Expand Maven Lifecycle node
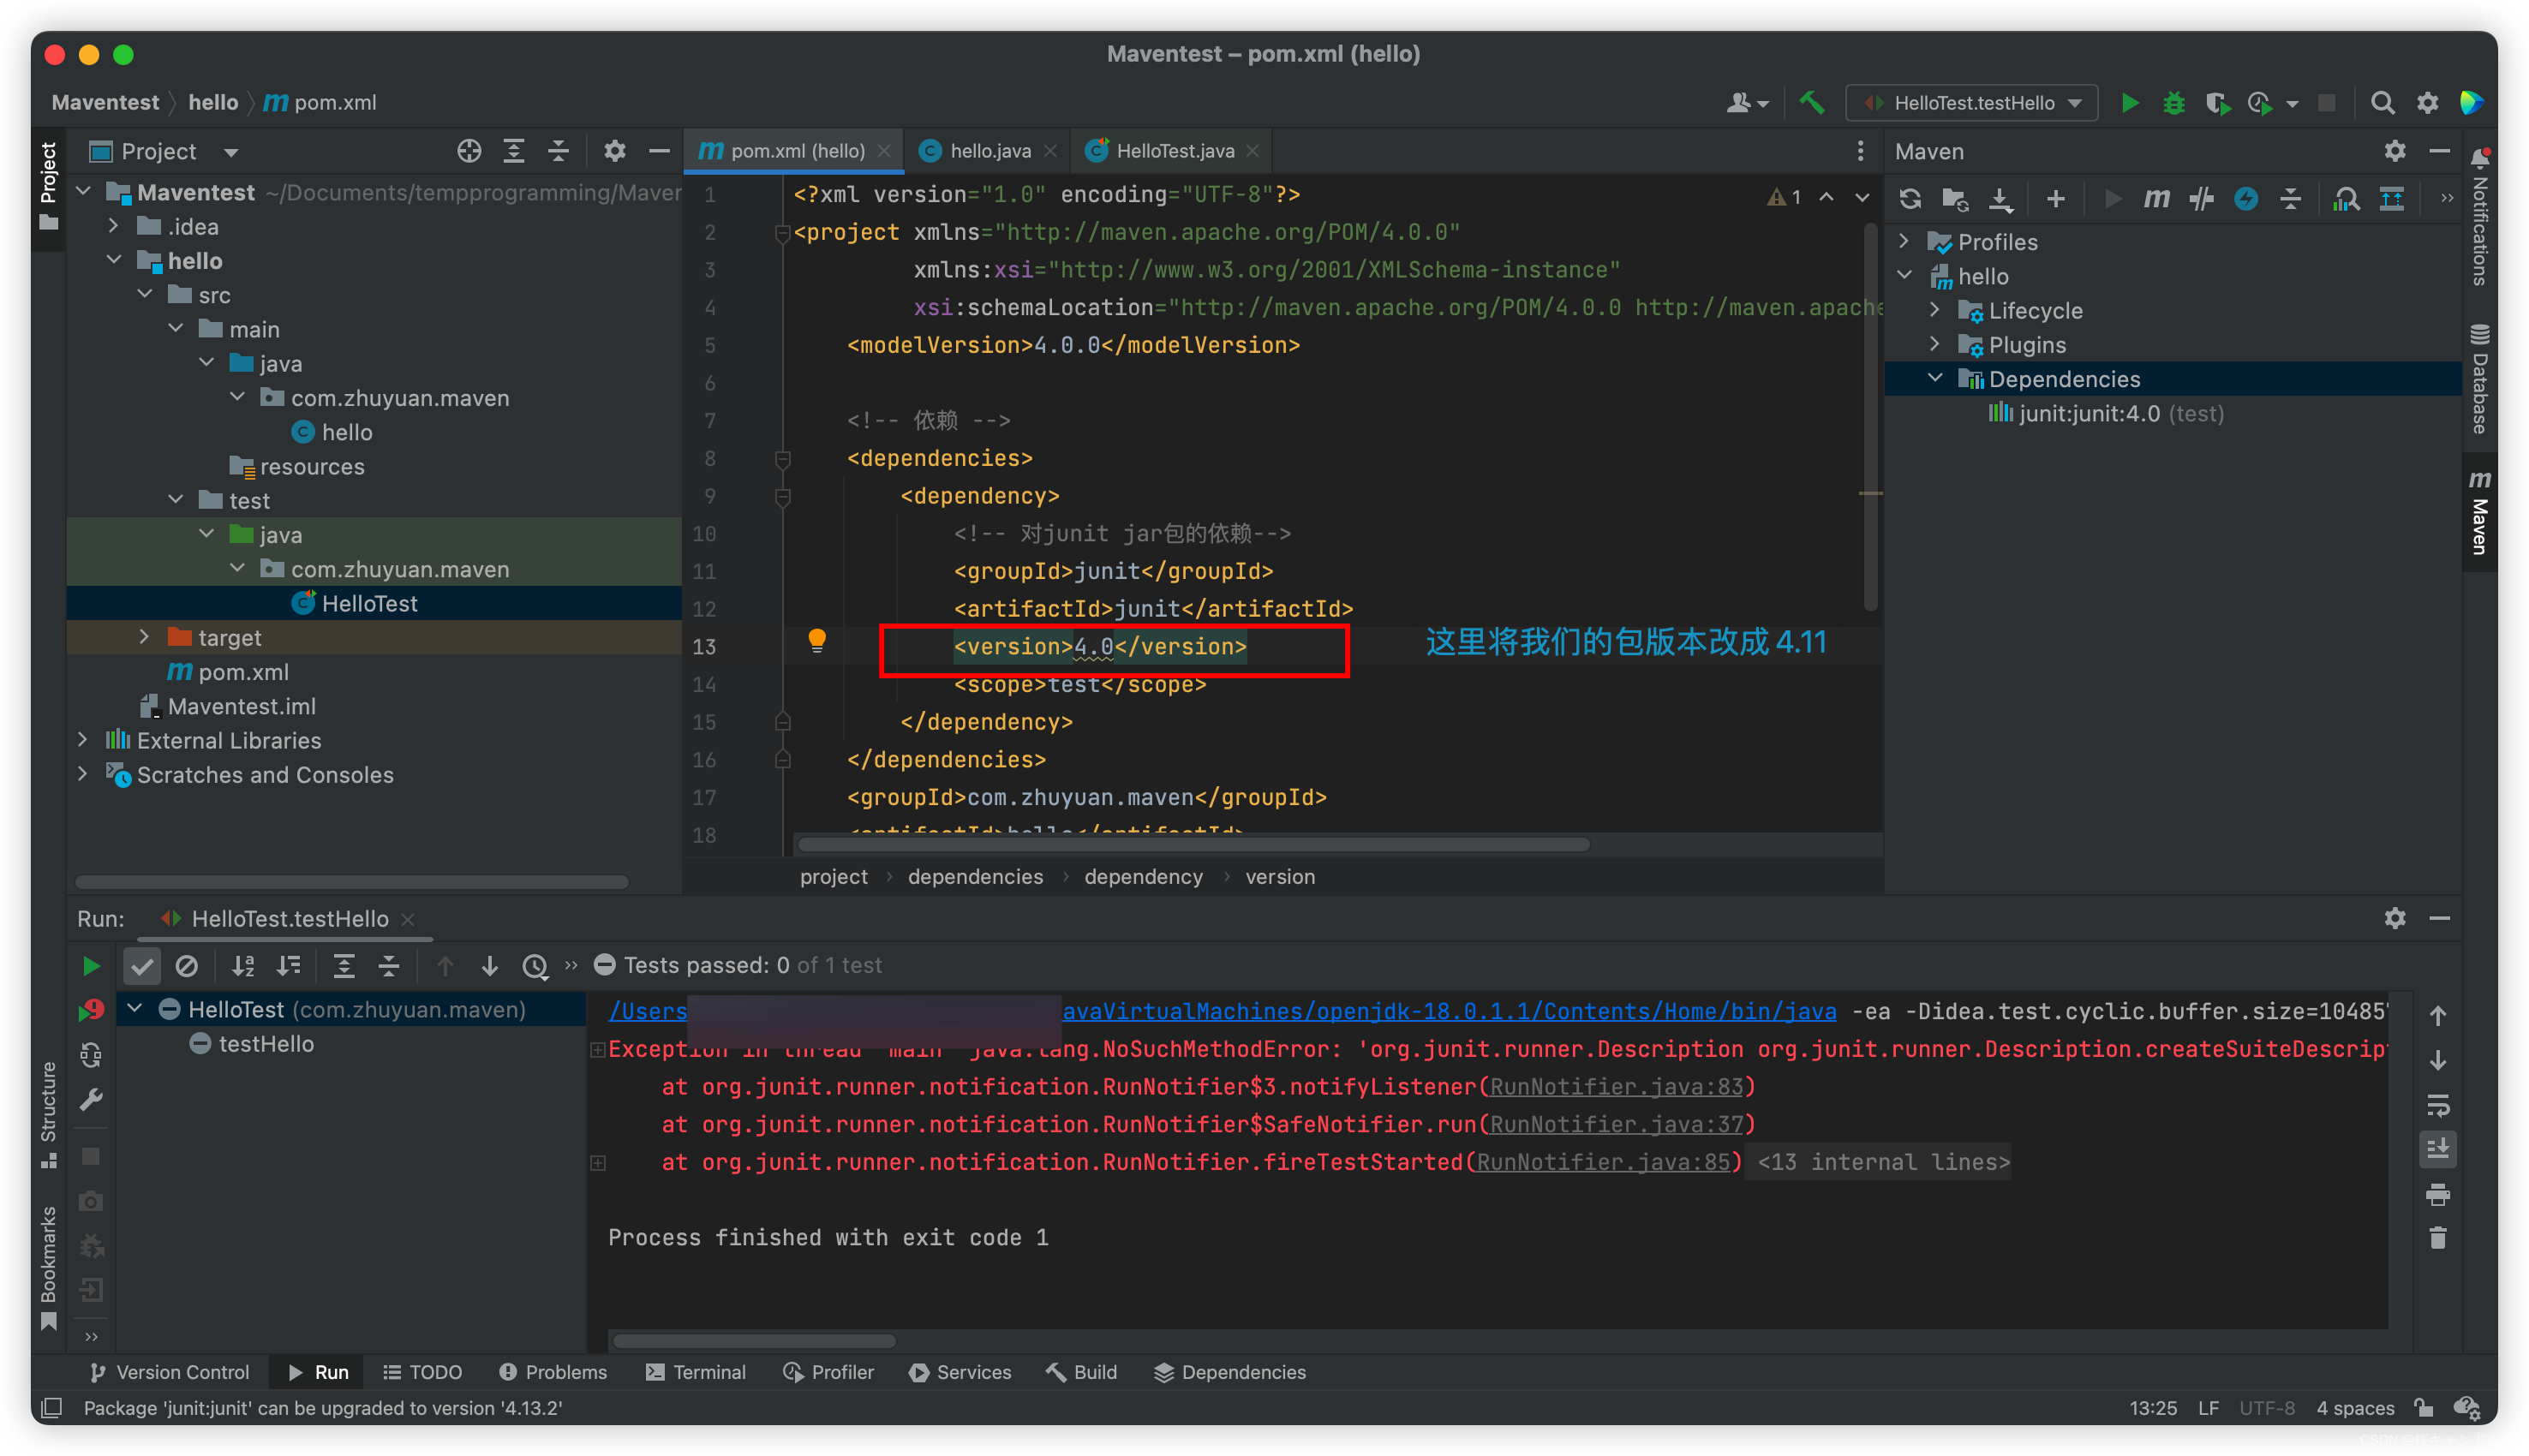This screenshot has width=2529, height=1456. coord(1935,310)
